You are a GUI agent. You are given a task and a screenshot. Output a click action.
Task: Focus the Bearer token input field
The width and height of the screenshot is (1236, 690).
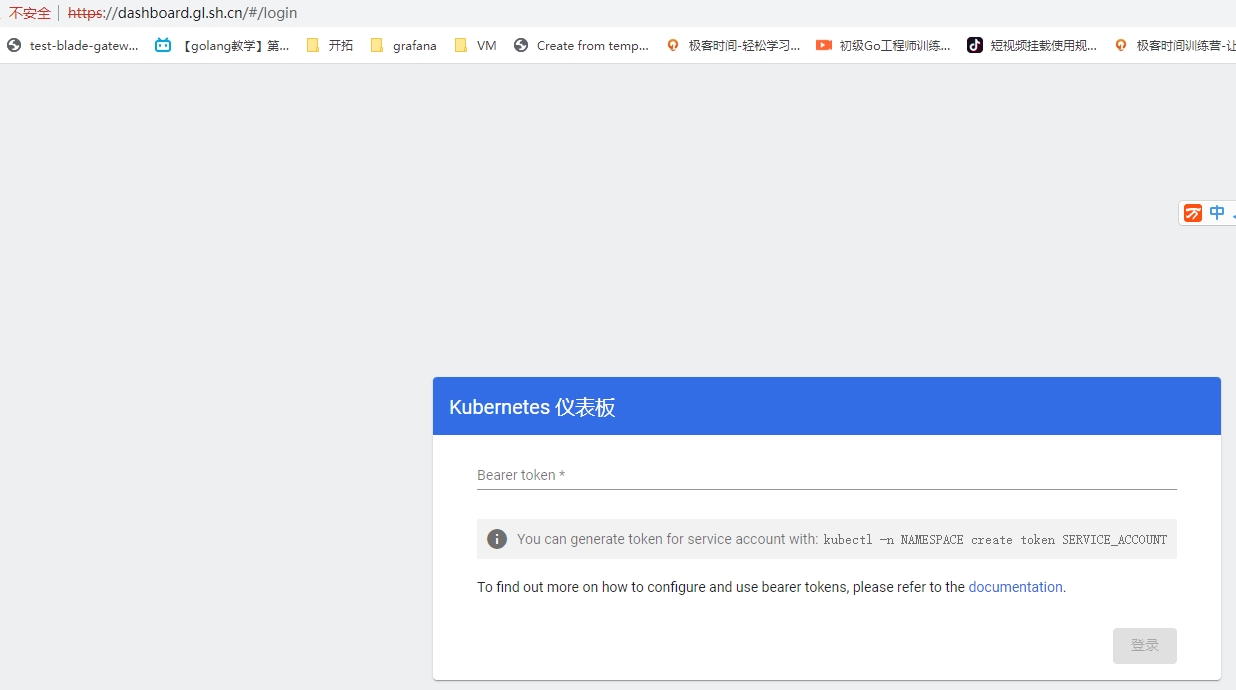(826, 475)
